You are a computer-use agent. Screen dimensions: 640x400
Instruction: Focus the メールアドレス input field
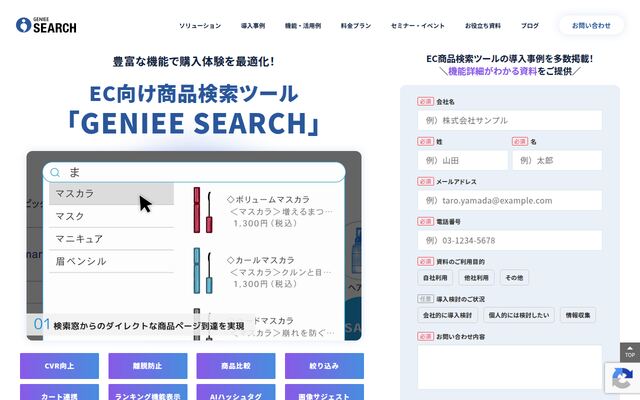pos(509,200)
